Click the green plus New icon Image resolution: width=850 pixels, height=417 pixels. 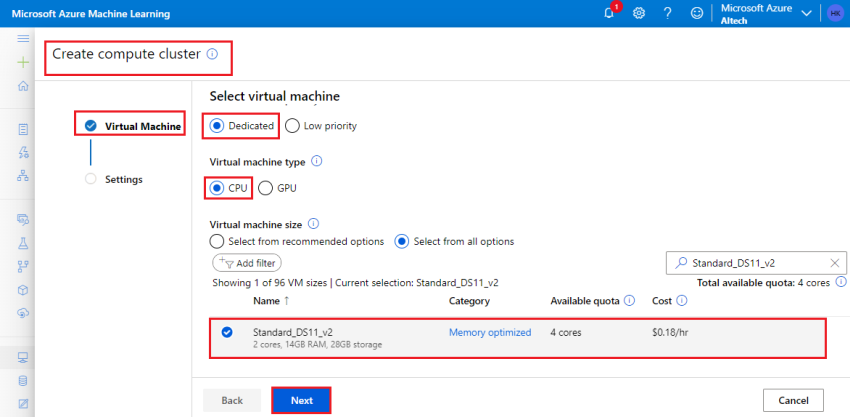click(23, 62)
